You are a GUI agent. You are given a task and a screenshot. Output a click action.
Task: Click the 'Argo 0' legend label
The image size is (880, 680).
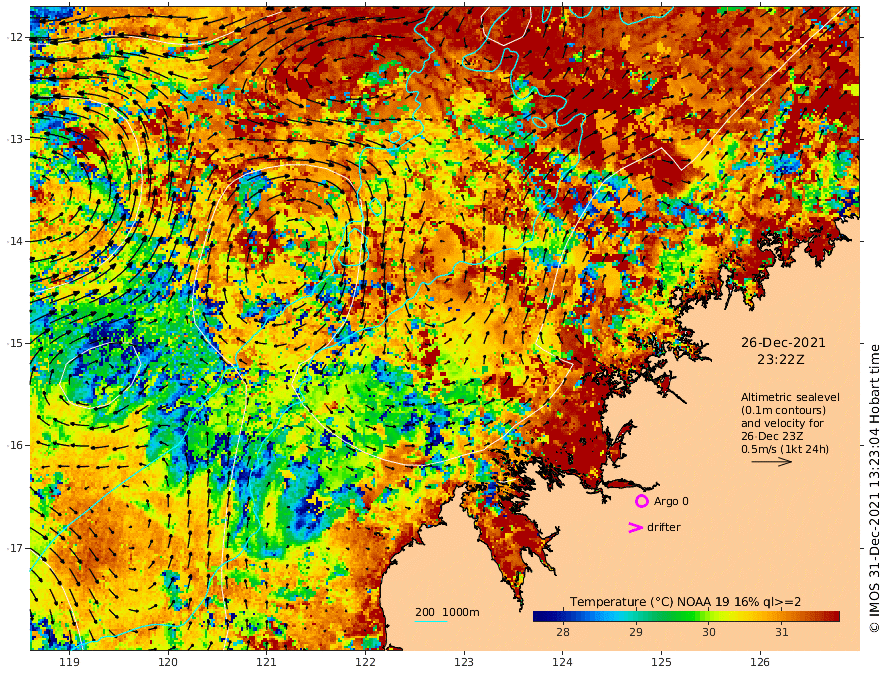pyautogui.click(x=671, y=501)
